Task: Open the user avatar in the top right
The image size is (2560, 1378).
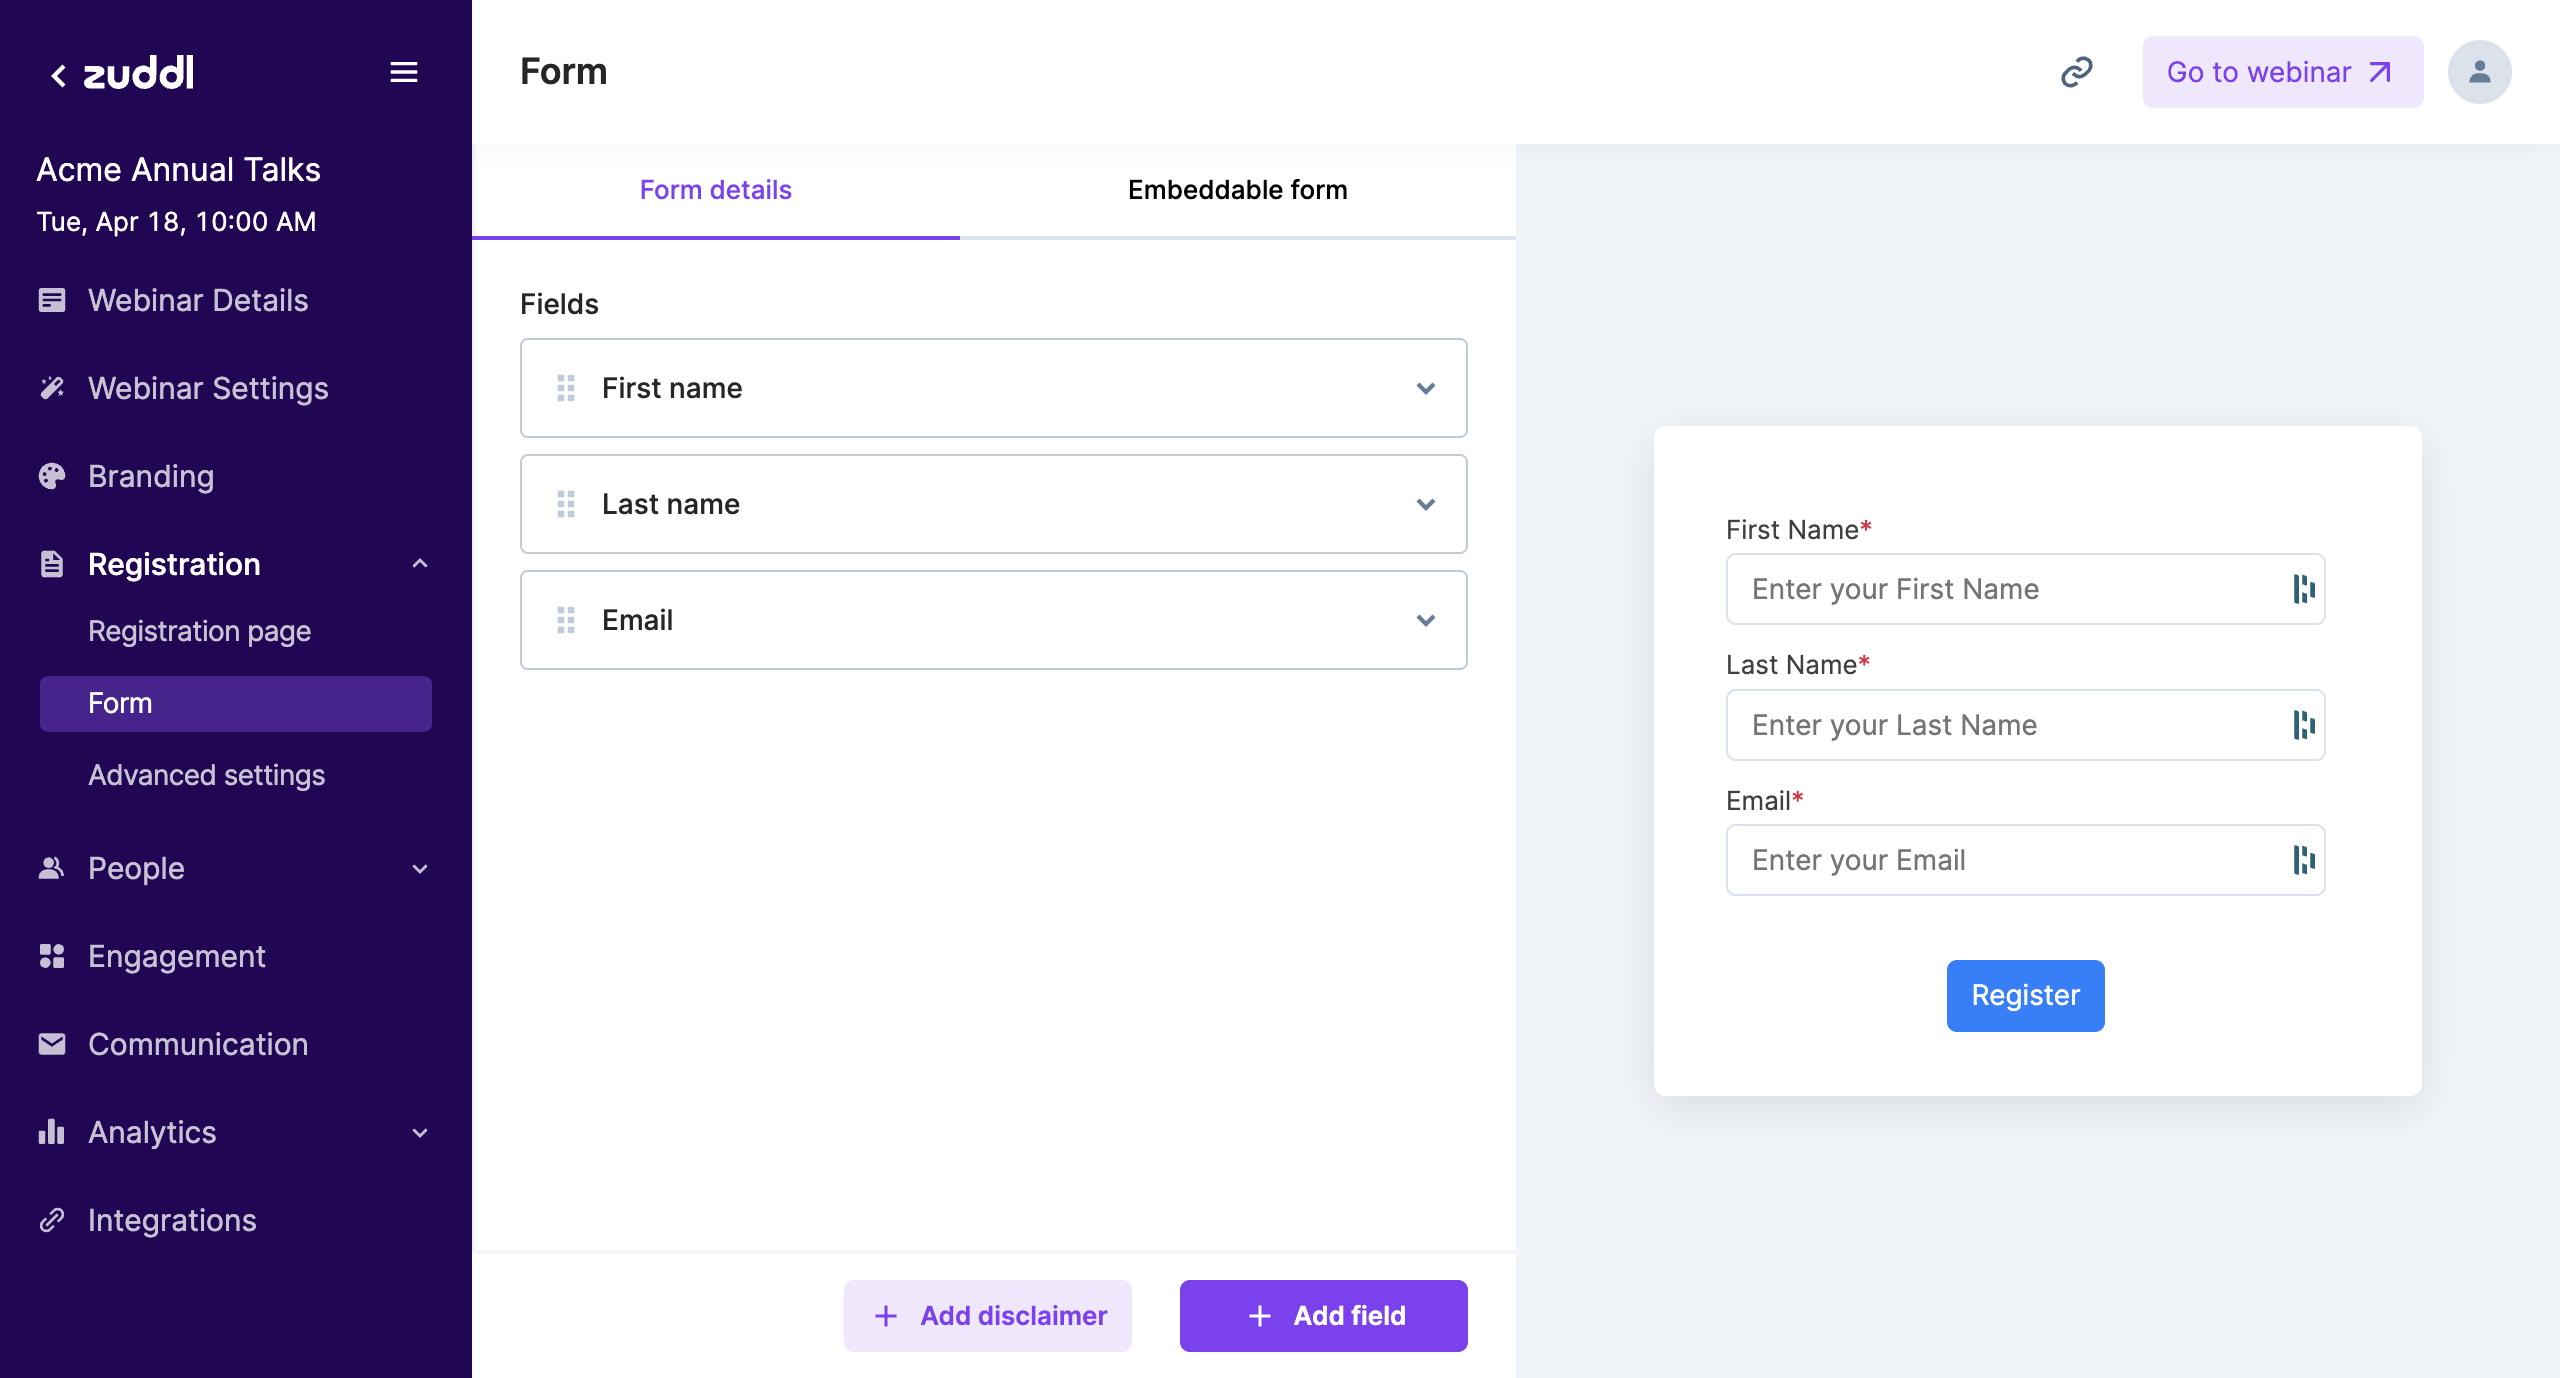Action: coord(2478,71)
